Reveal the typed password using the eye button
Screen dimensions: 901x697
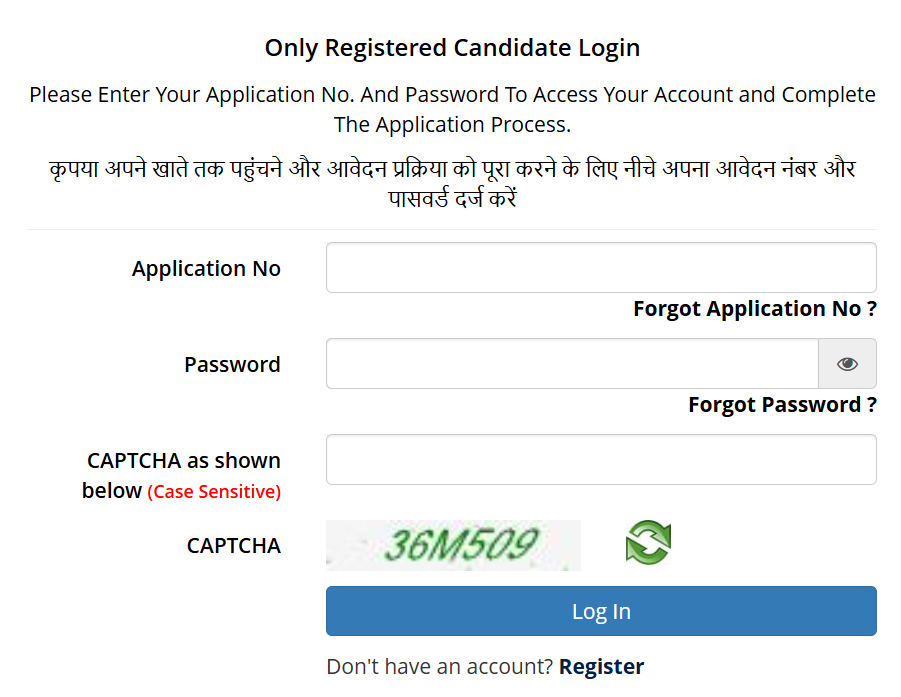pyautogui.click(x=847, y=363)
